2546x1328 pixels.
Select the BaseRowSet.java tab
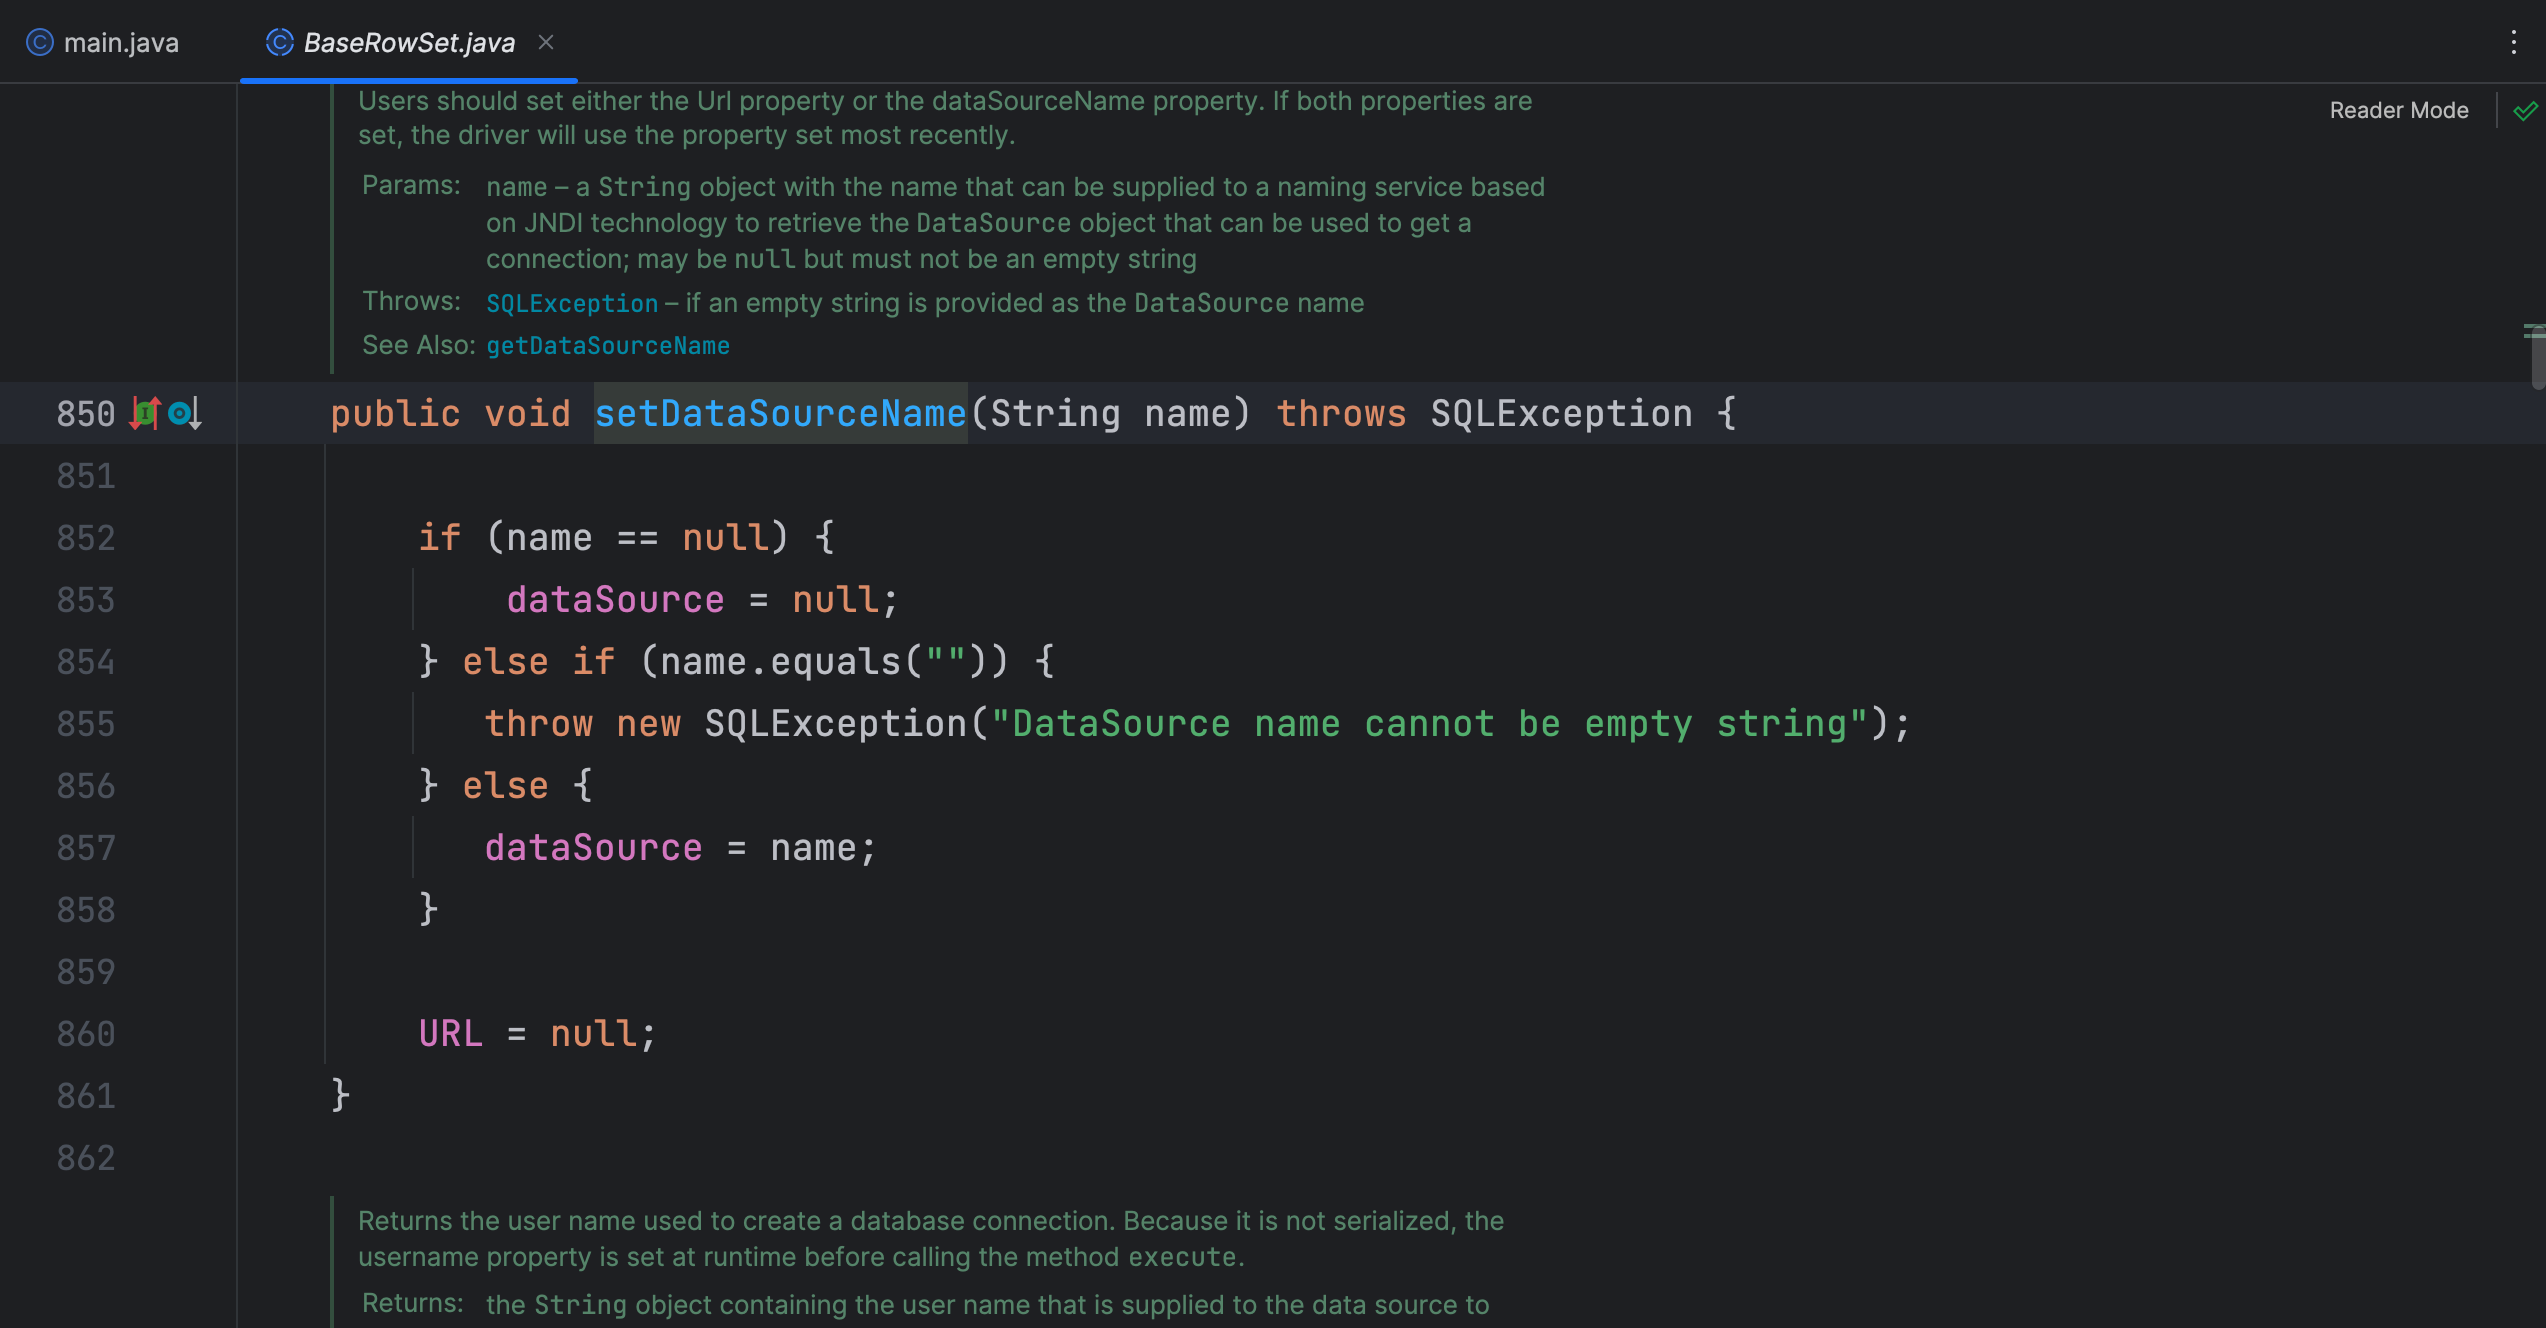[409, 42]
